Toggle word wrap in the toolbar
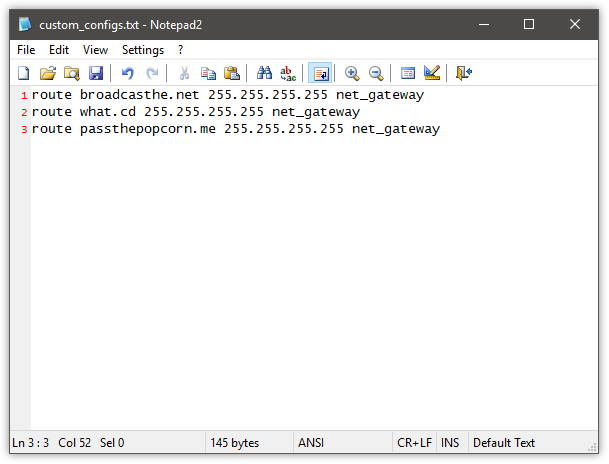This screenshot has width=609, height=464. point(320,73)
